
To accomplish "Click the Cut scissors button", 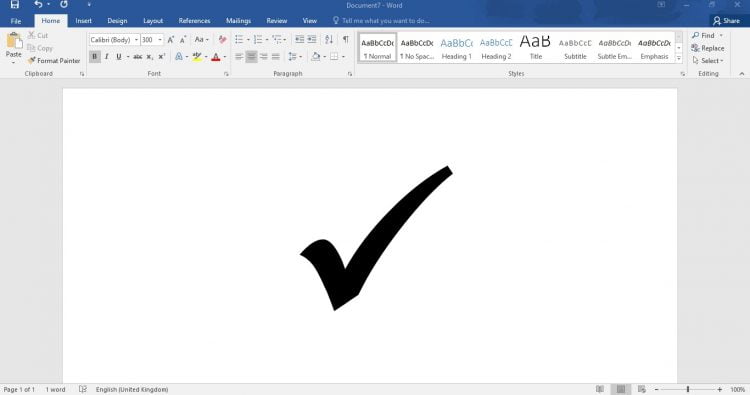I will click(38, 35).
